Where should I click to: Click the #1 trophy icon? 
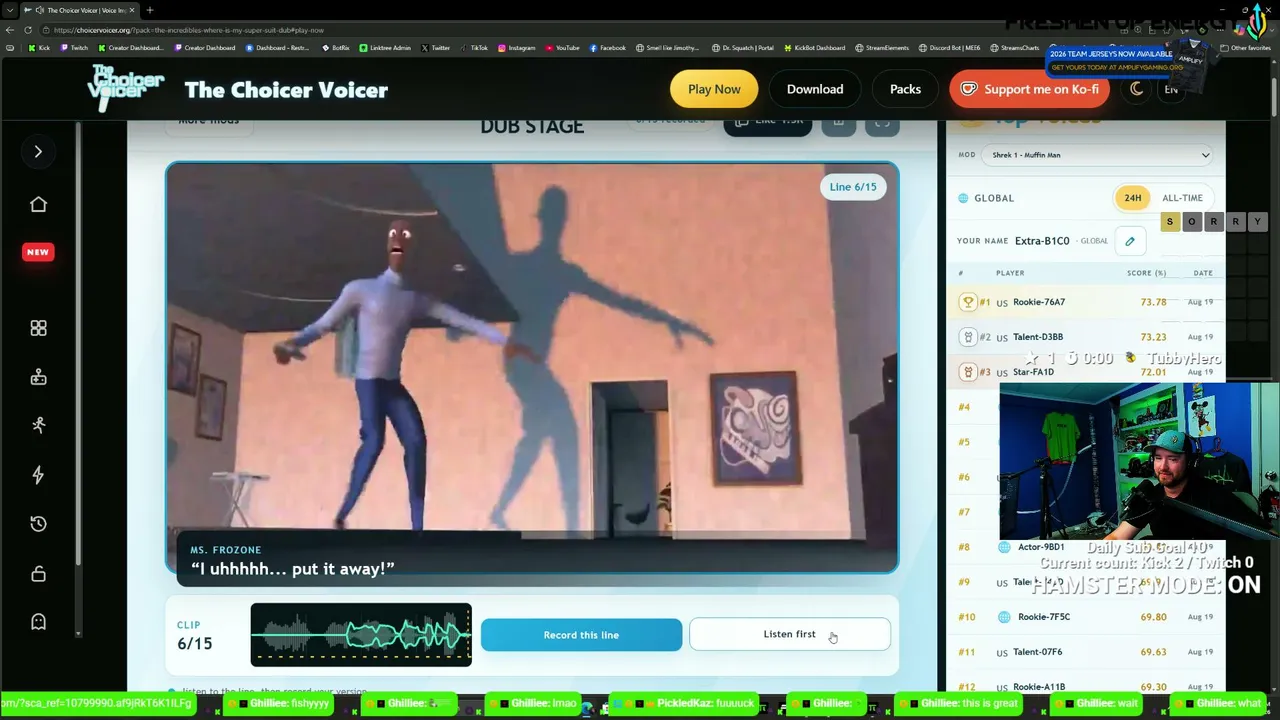[x=968, y=302]
